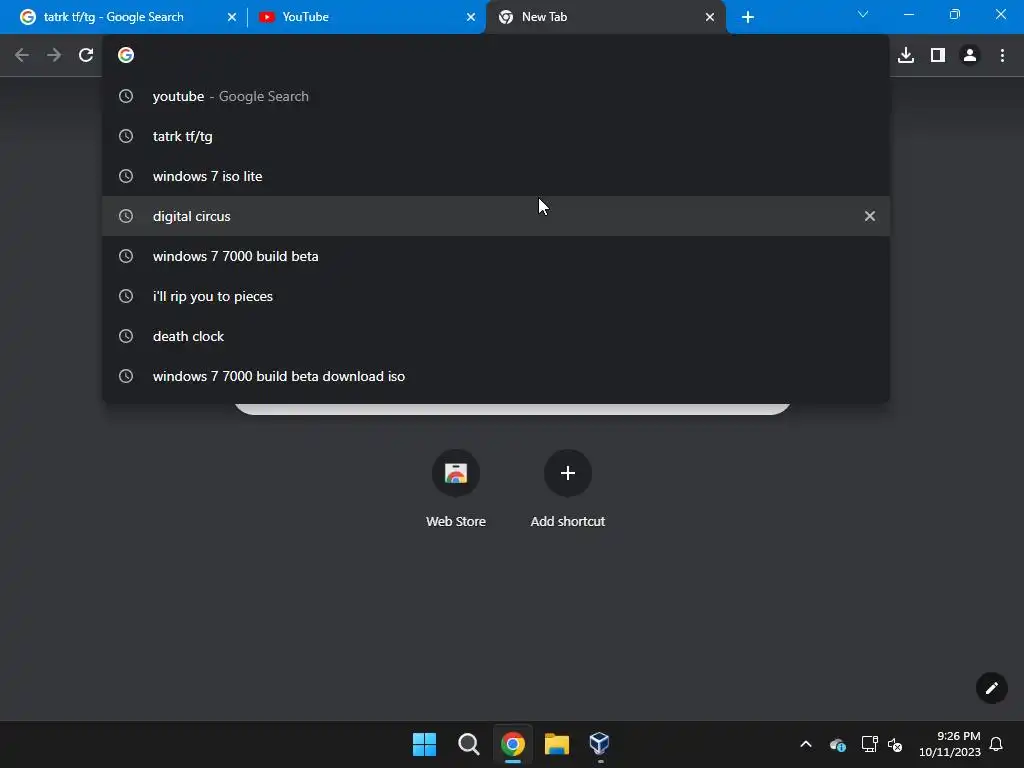Choose the digital circus suggestion
This screenshot has width=1024, height=768.
point(496,216)
